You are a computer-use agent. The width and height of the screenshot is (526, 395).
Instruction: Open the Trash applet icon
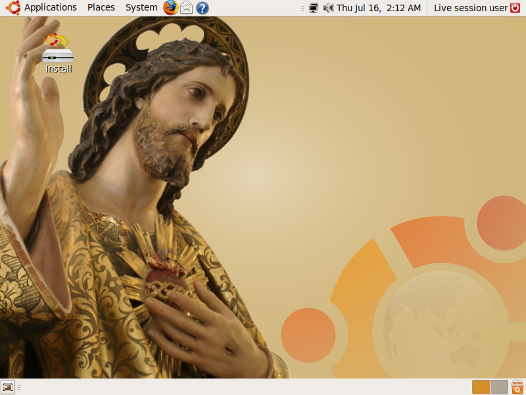517,387
